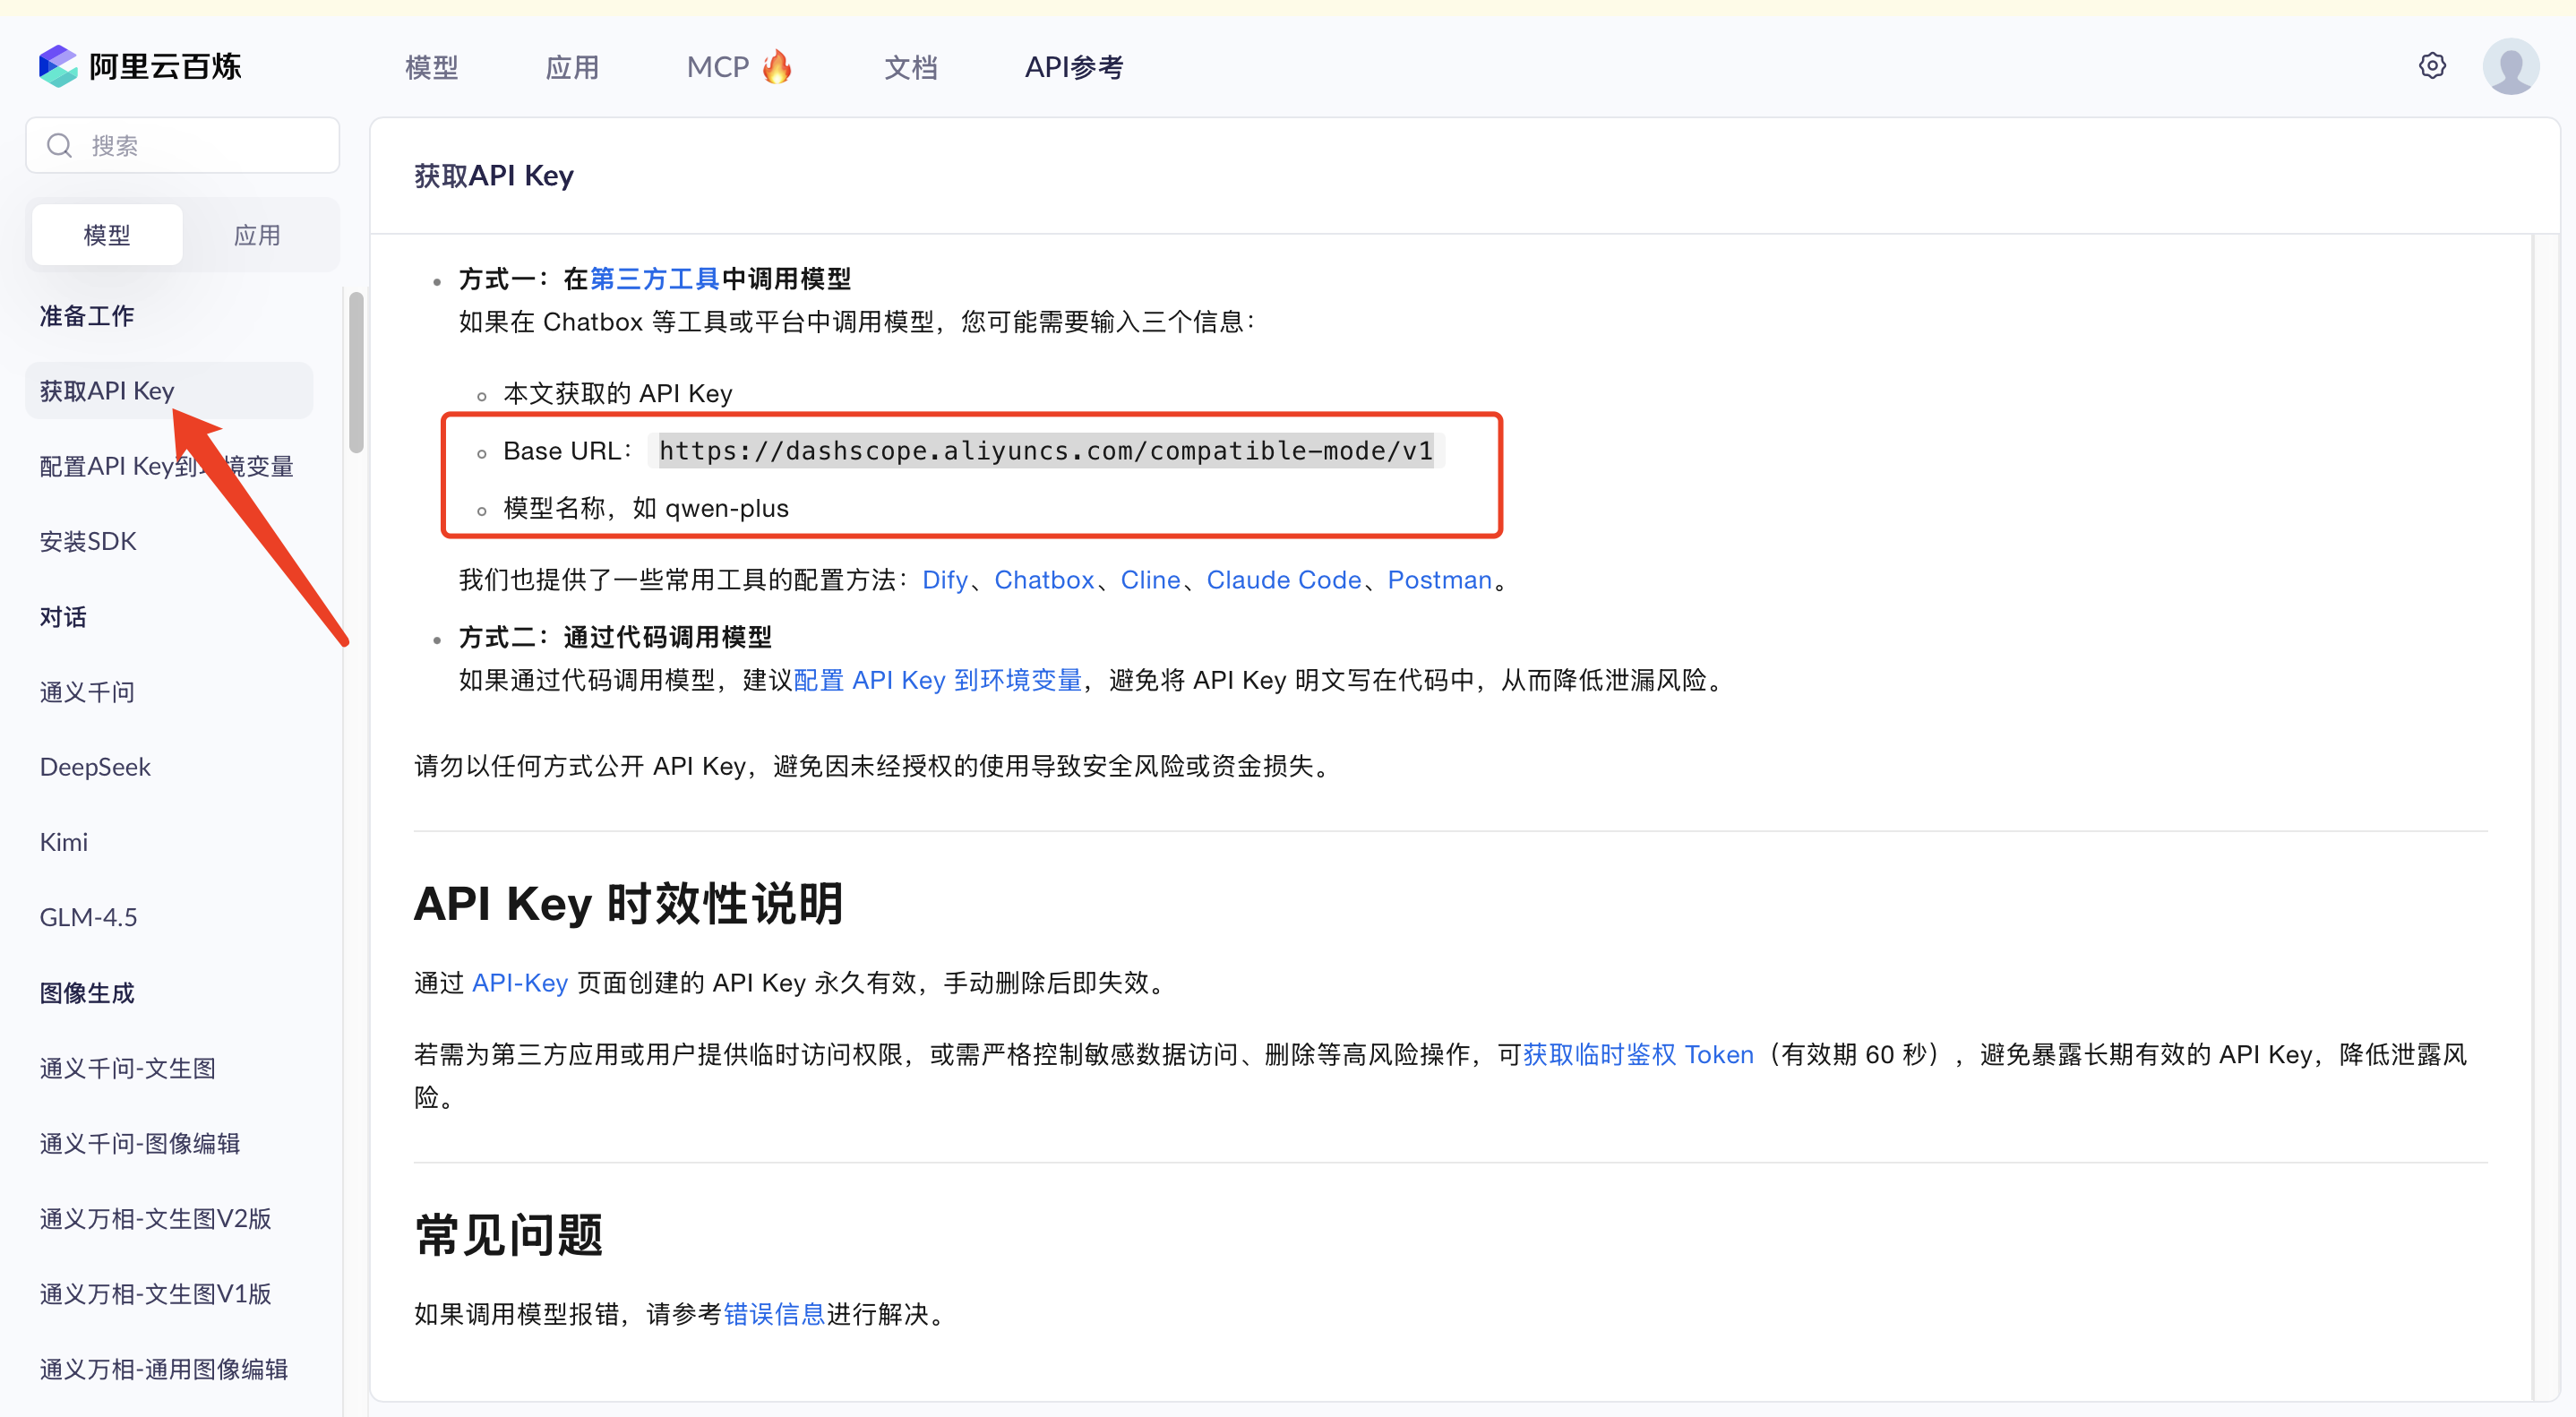Open 配置API Key到环境变量 sidebar item
2576x1417 pixels.
click(167, 466)
